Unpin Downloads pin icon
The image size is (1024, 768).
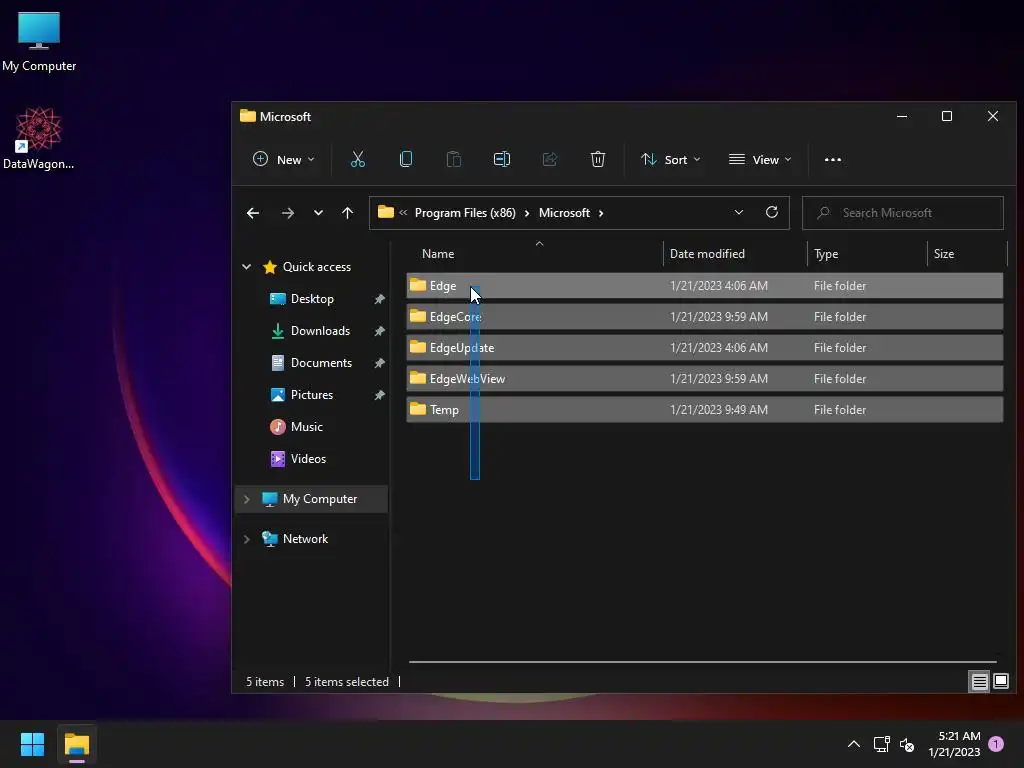(379, 331)
